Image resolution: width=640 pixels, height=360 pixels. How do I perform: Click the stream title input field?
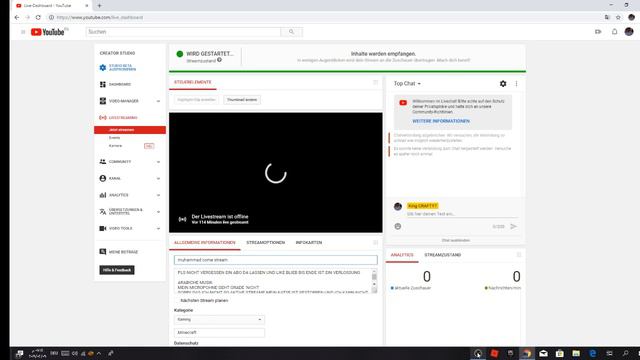[276, 260]
